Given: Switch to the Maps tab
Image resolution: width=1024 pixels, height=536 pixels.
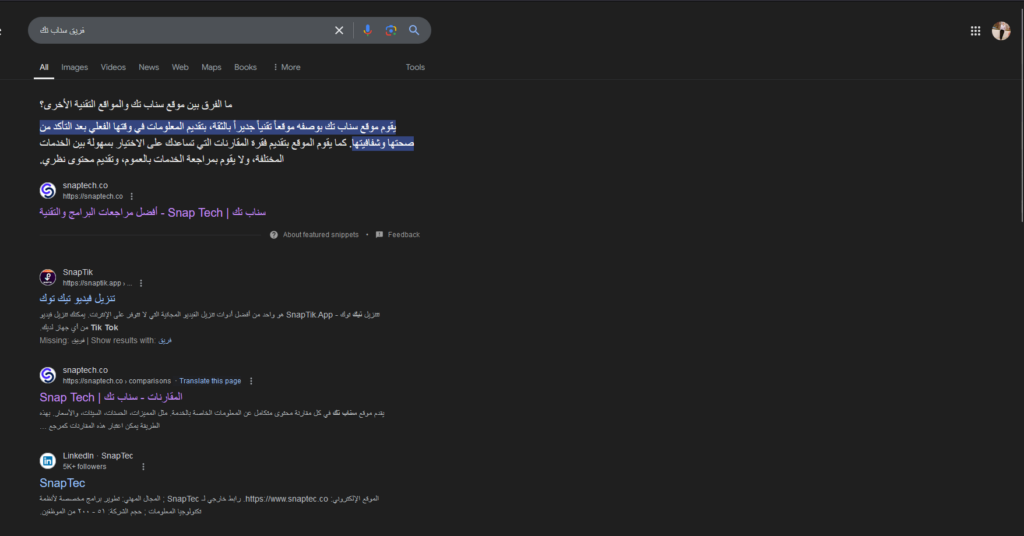Looking at the screenshot, I should tap(211, 67).
